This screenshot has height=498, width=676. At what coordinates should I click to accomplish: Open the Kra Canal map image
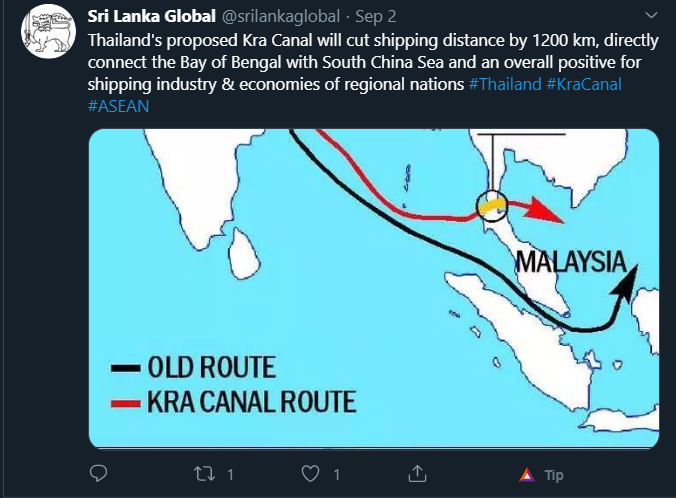(374, 288)
